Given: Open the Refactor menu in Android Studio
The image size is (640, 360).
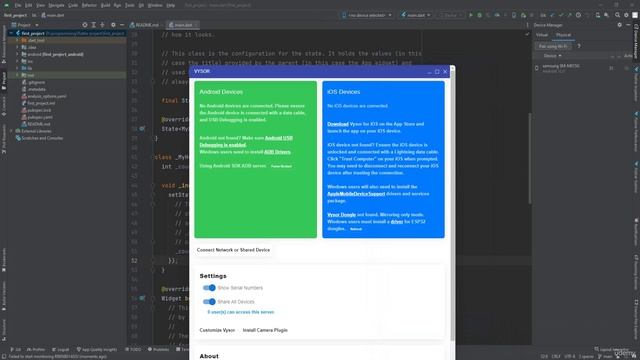Looking at the screenshot, I should tap(89, 5).
